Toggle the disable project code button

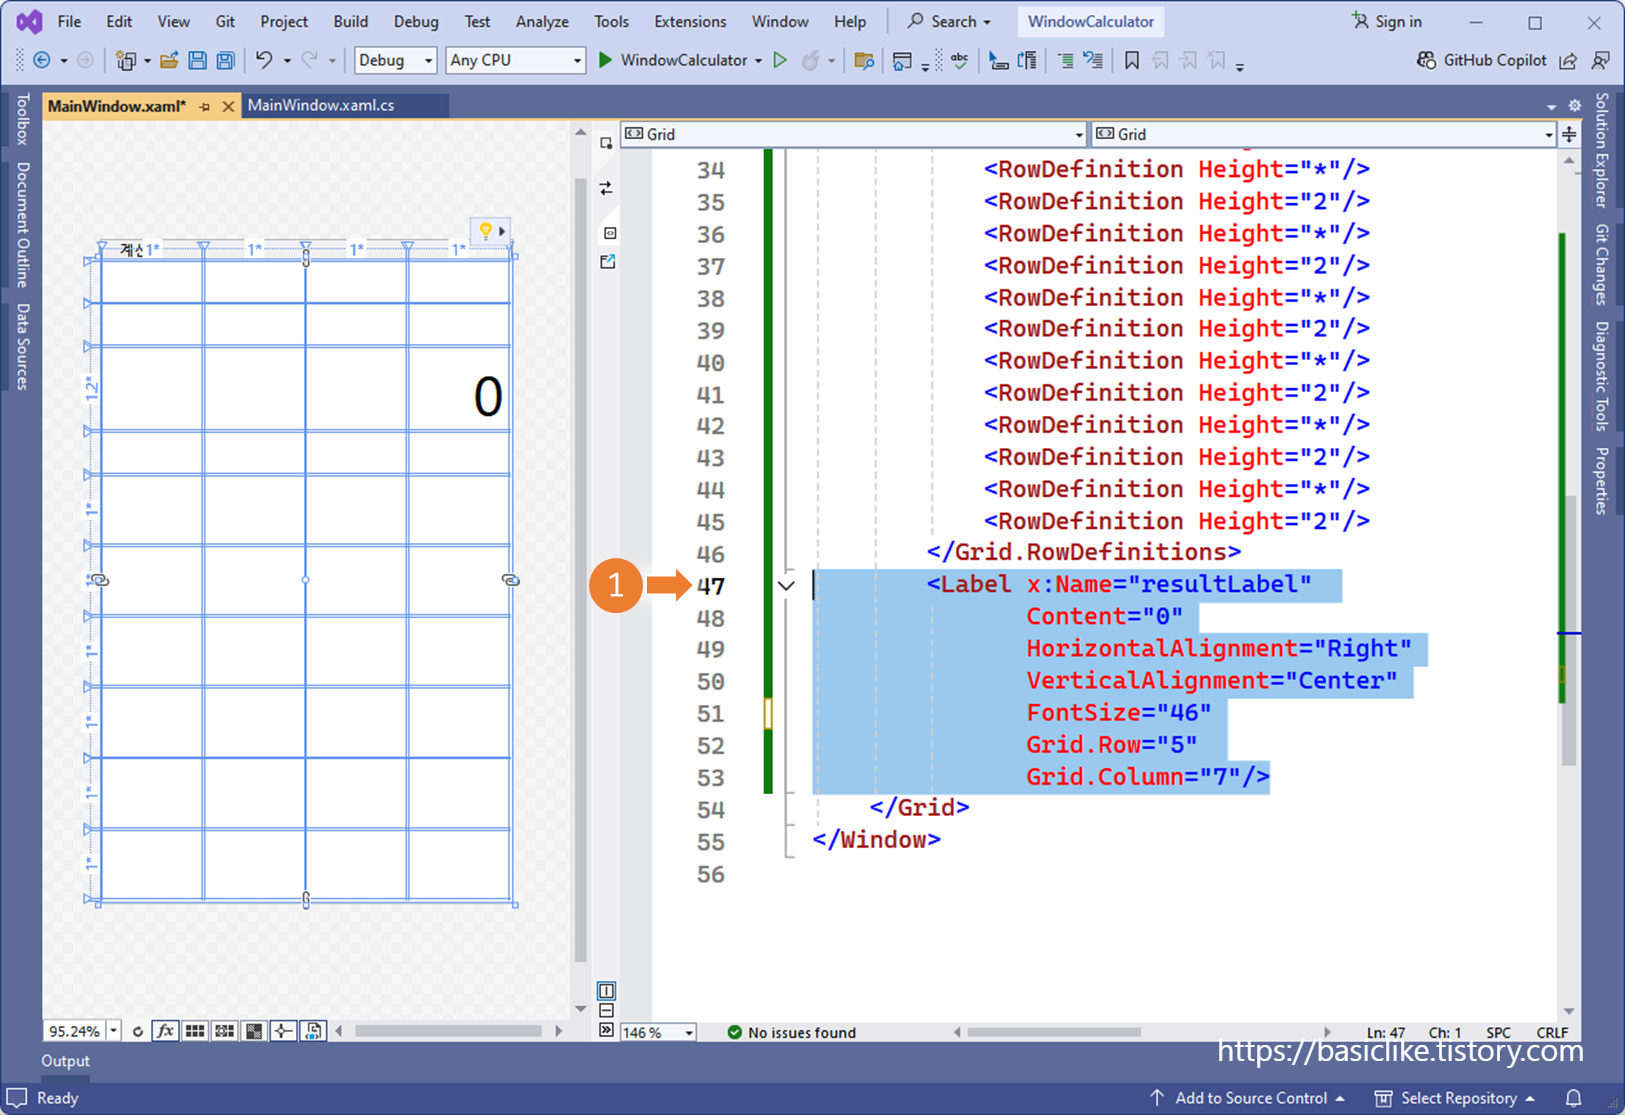313,1031
